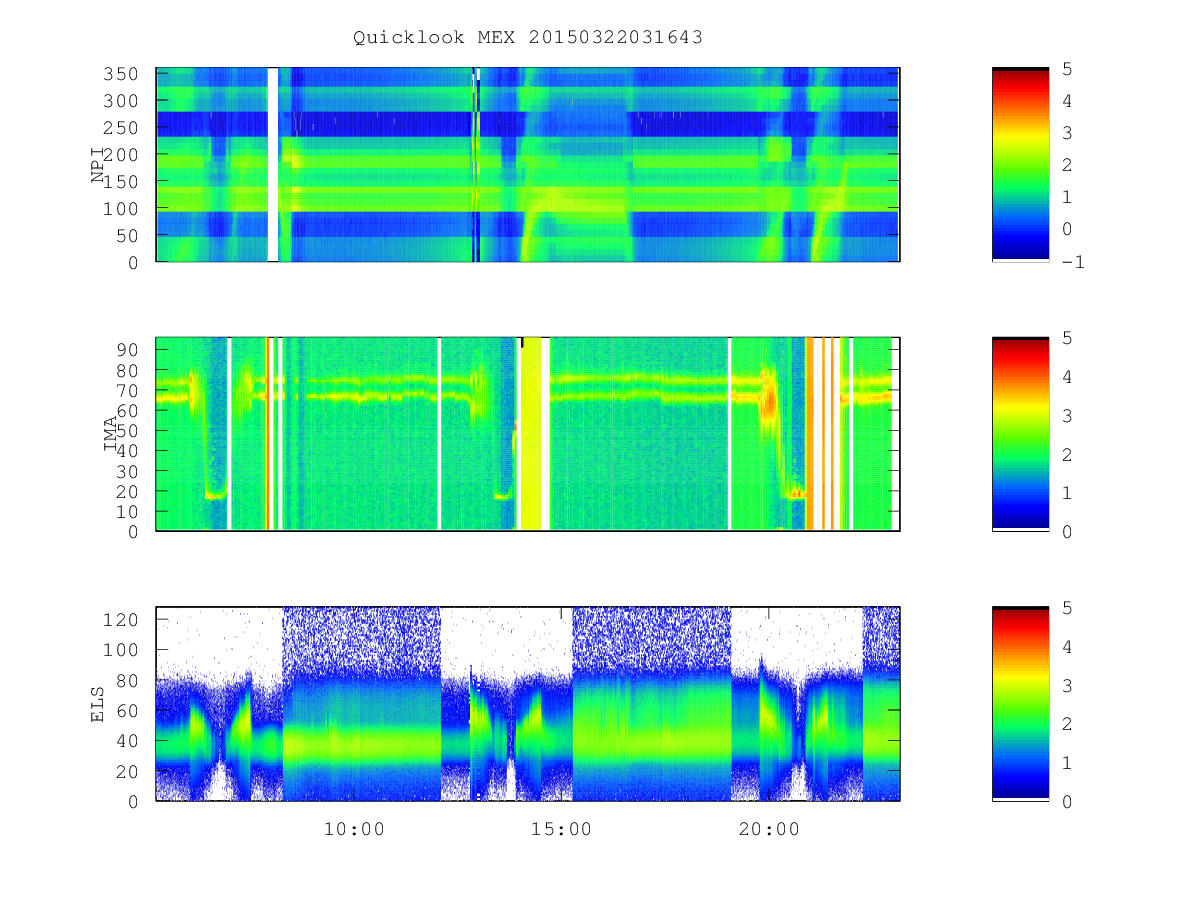Viewport: 1200px width, 900px height.
Task: Click the NPI spectrogram color scale bar
Action: tap(1020, 165)
